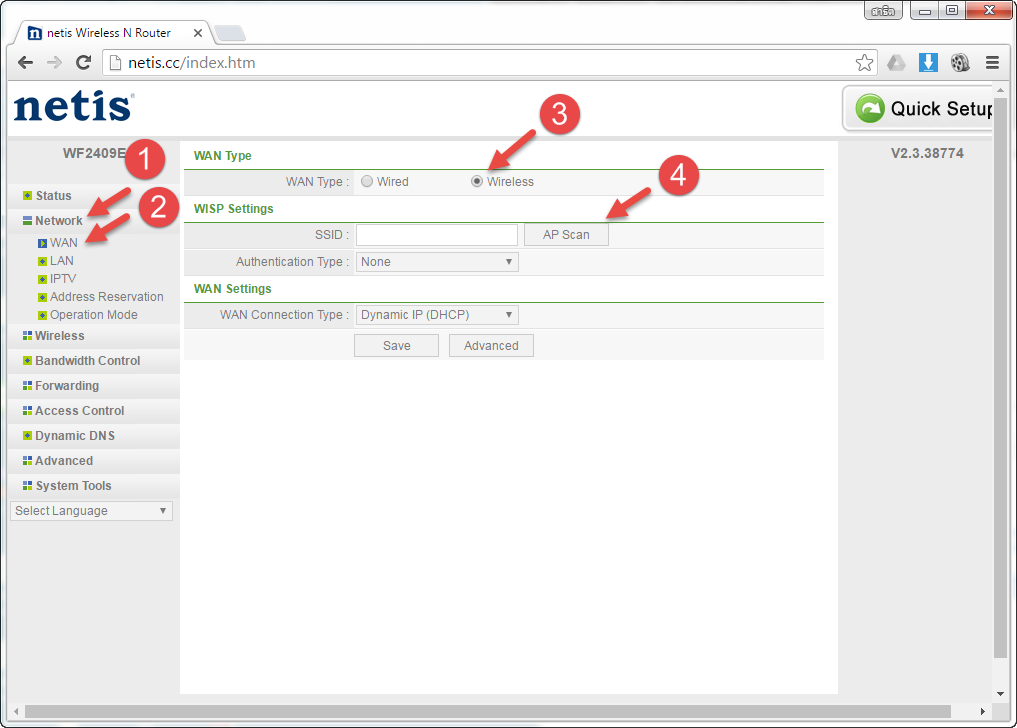Click the Status menu square icon
The image size is (1017, 728).
point(27,195)
